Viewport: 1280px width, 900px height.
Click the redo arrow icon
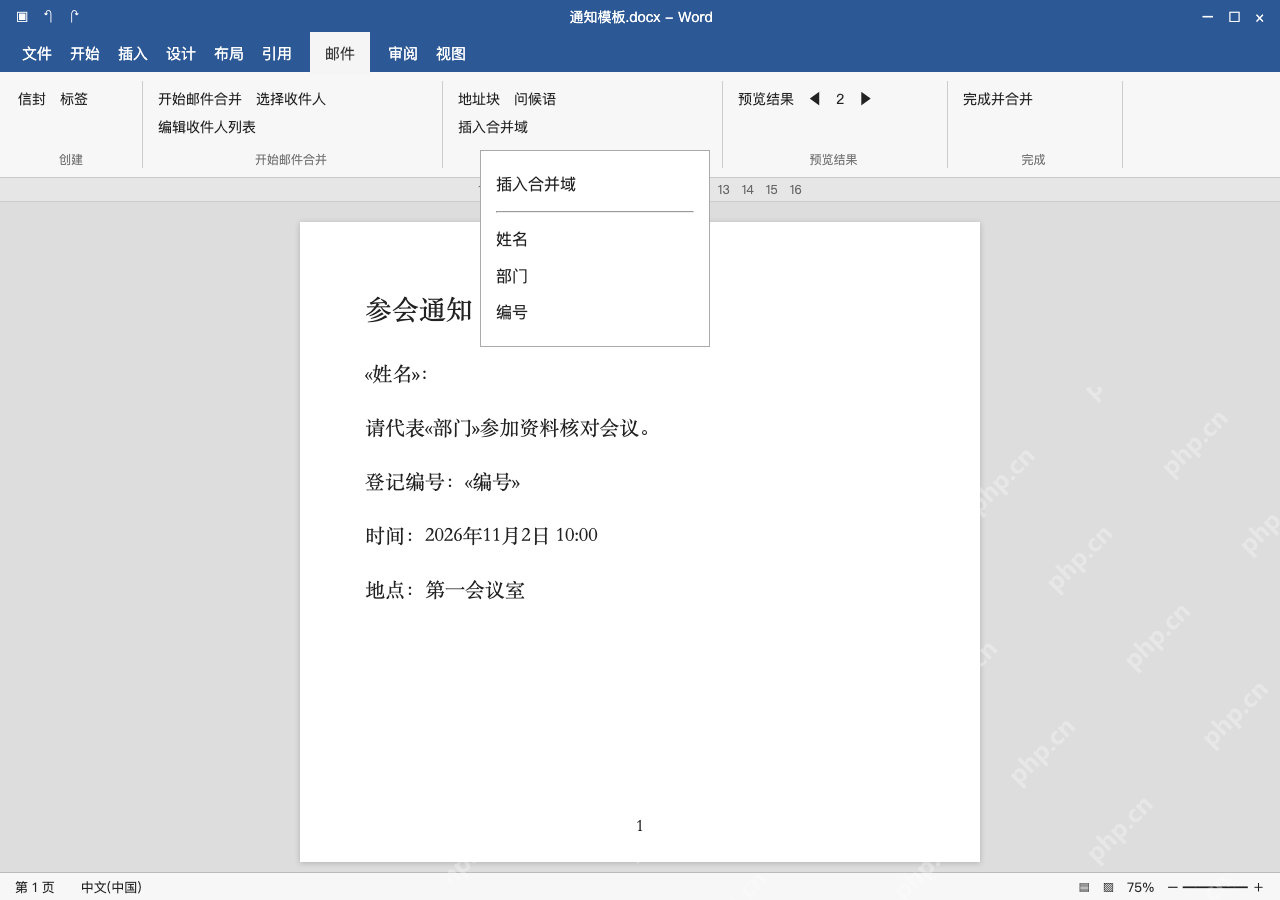click(x=74, y=17)
